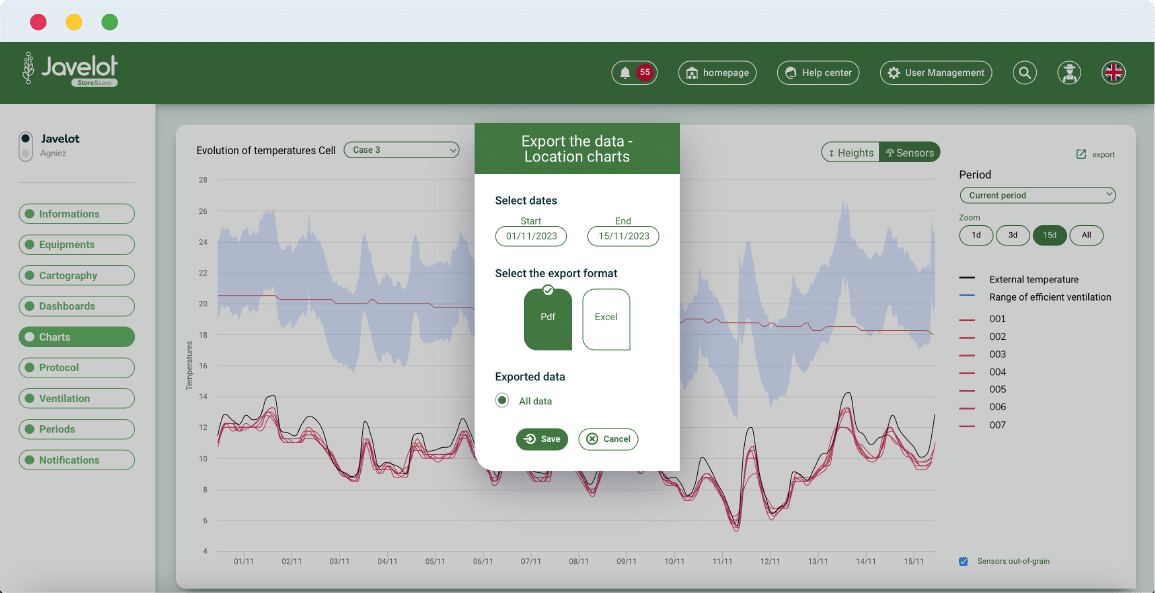1155x593 pixels.
Task: Toggle the Javelot site switch
Action: coord(26,146)
